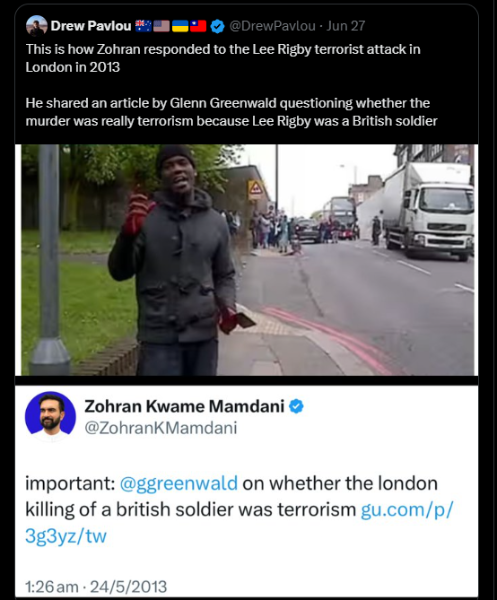497x600 pixels.
Task: Open the @ggreenwald mention
Action: pos(179,483)
